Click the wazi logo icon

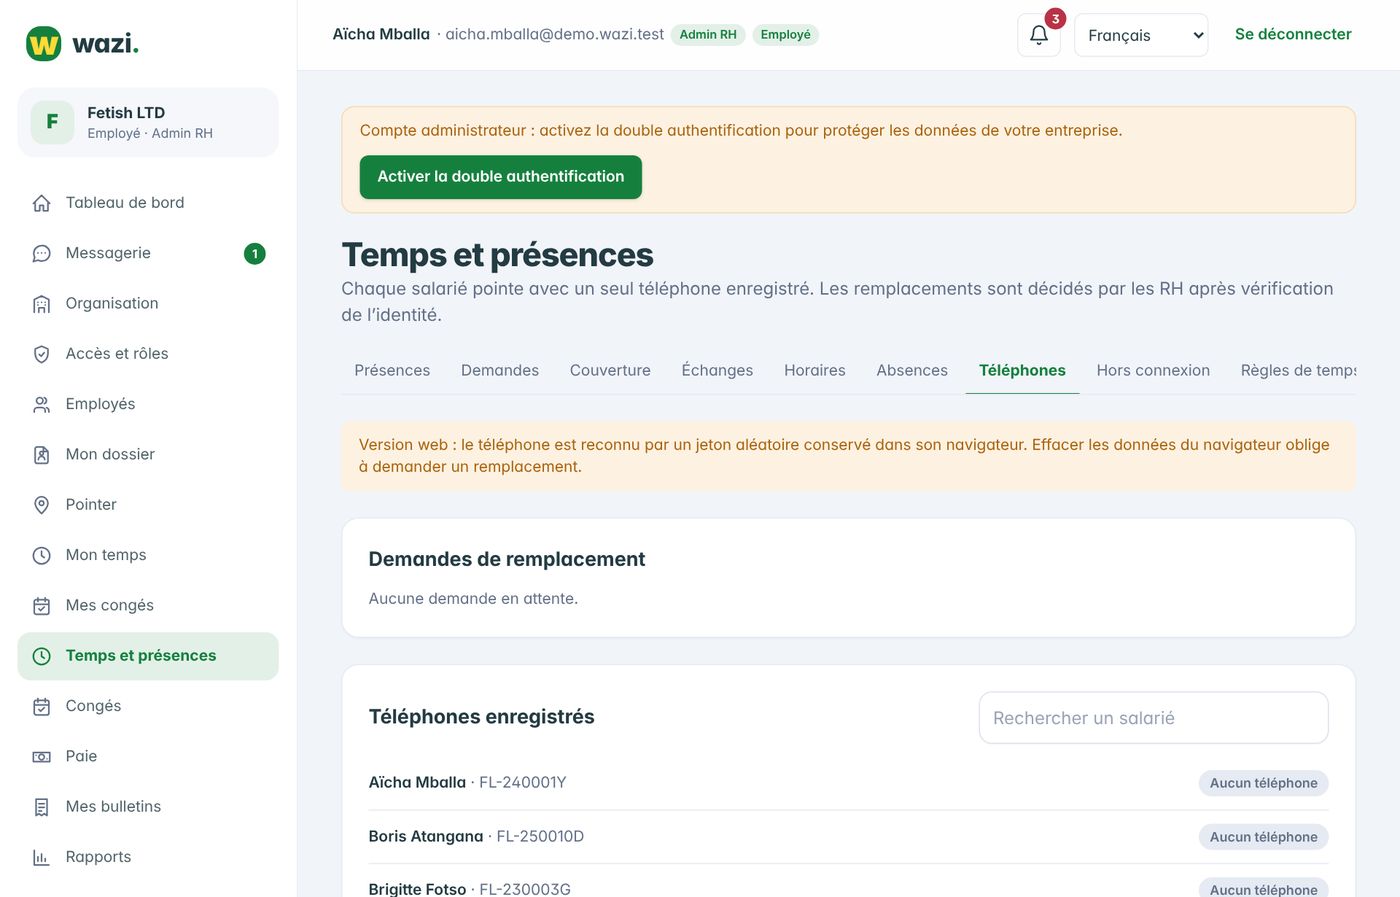point(43,44)
